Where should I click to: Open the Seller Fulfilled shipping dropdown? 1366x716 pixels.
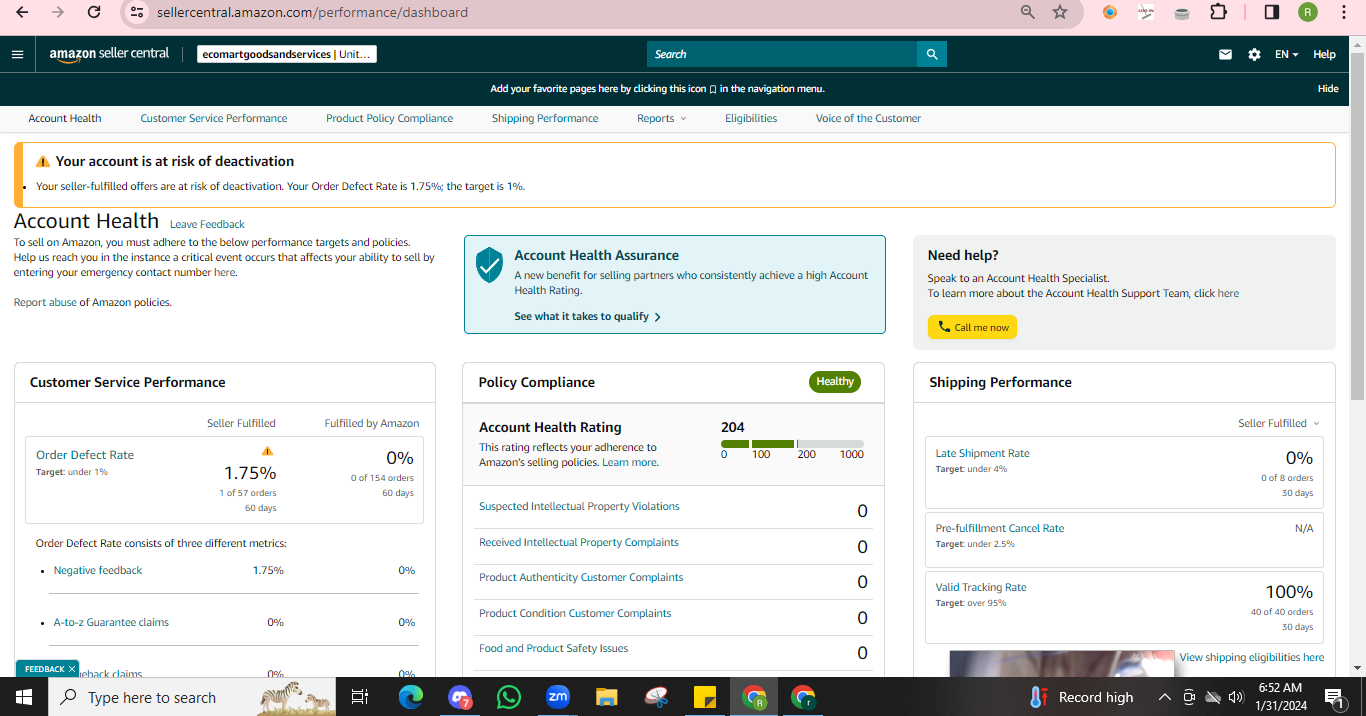(1279, 423)
